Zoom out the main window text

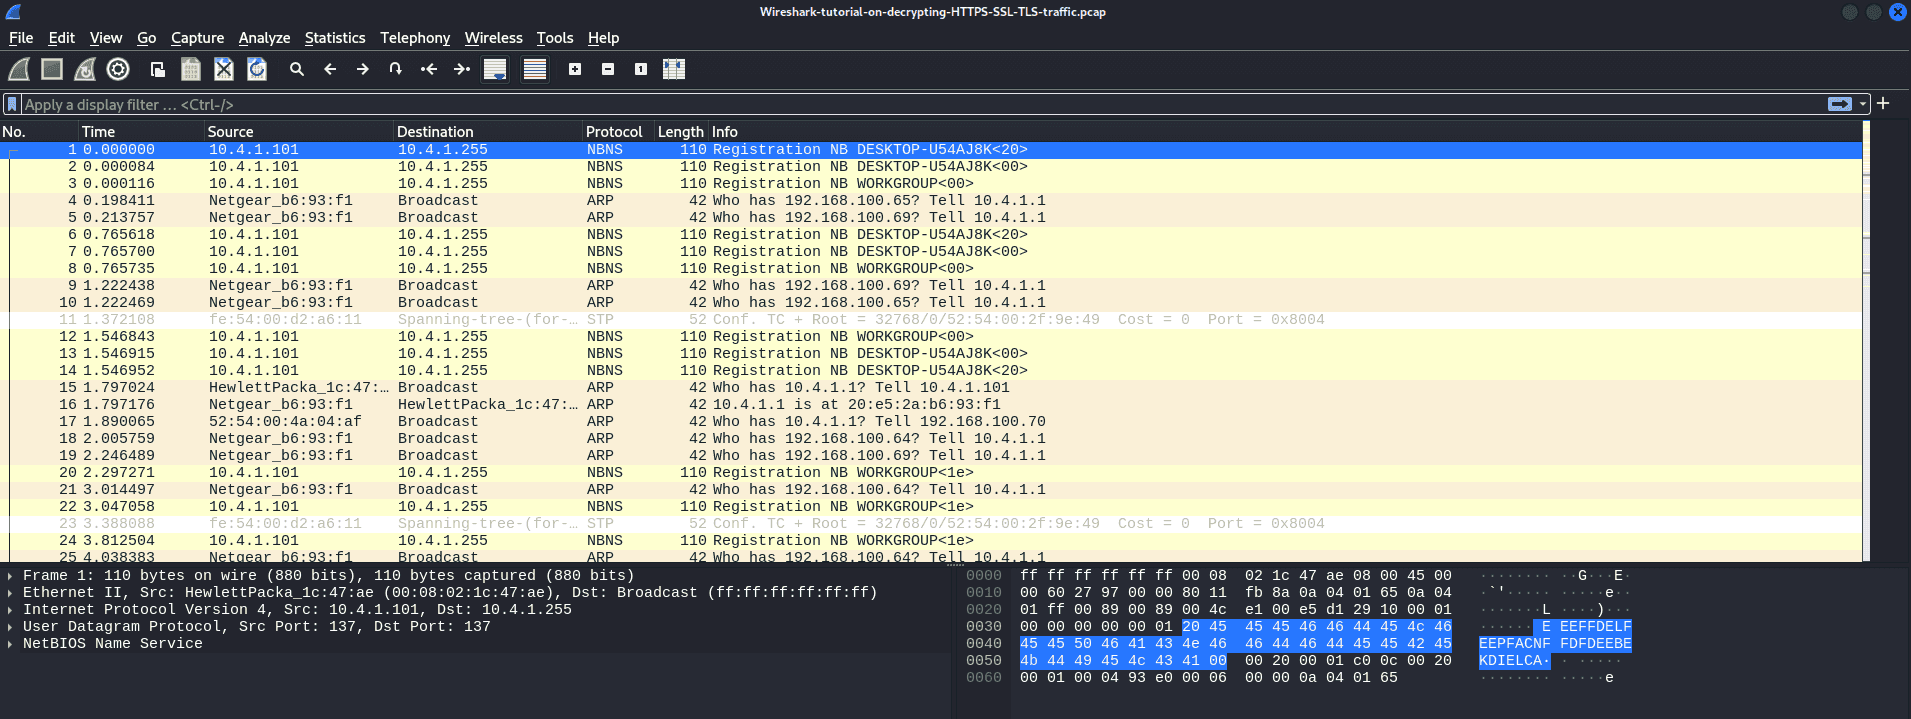coord(608,69)
